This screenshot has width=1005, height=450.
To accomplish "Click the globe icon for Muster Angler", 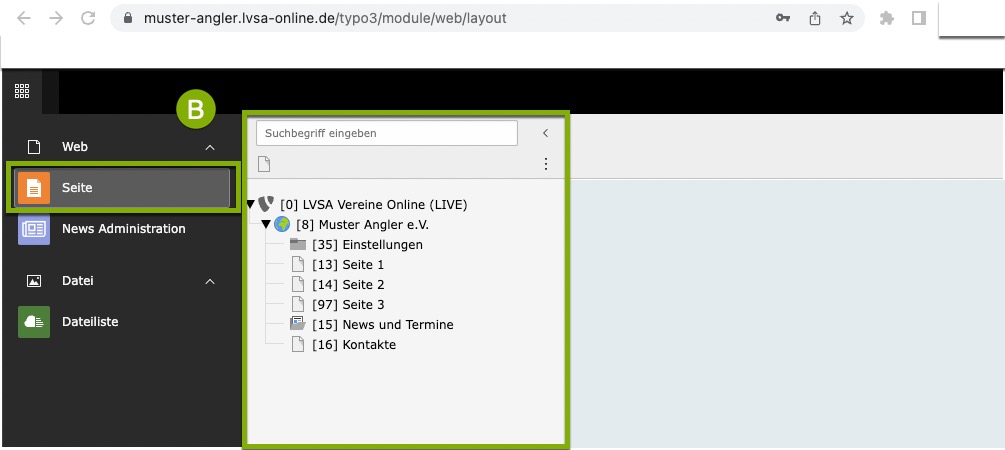I will [282, 224].
